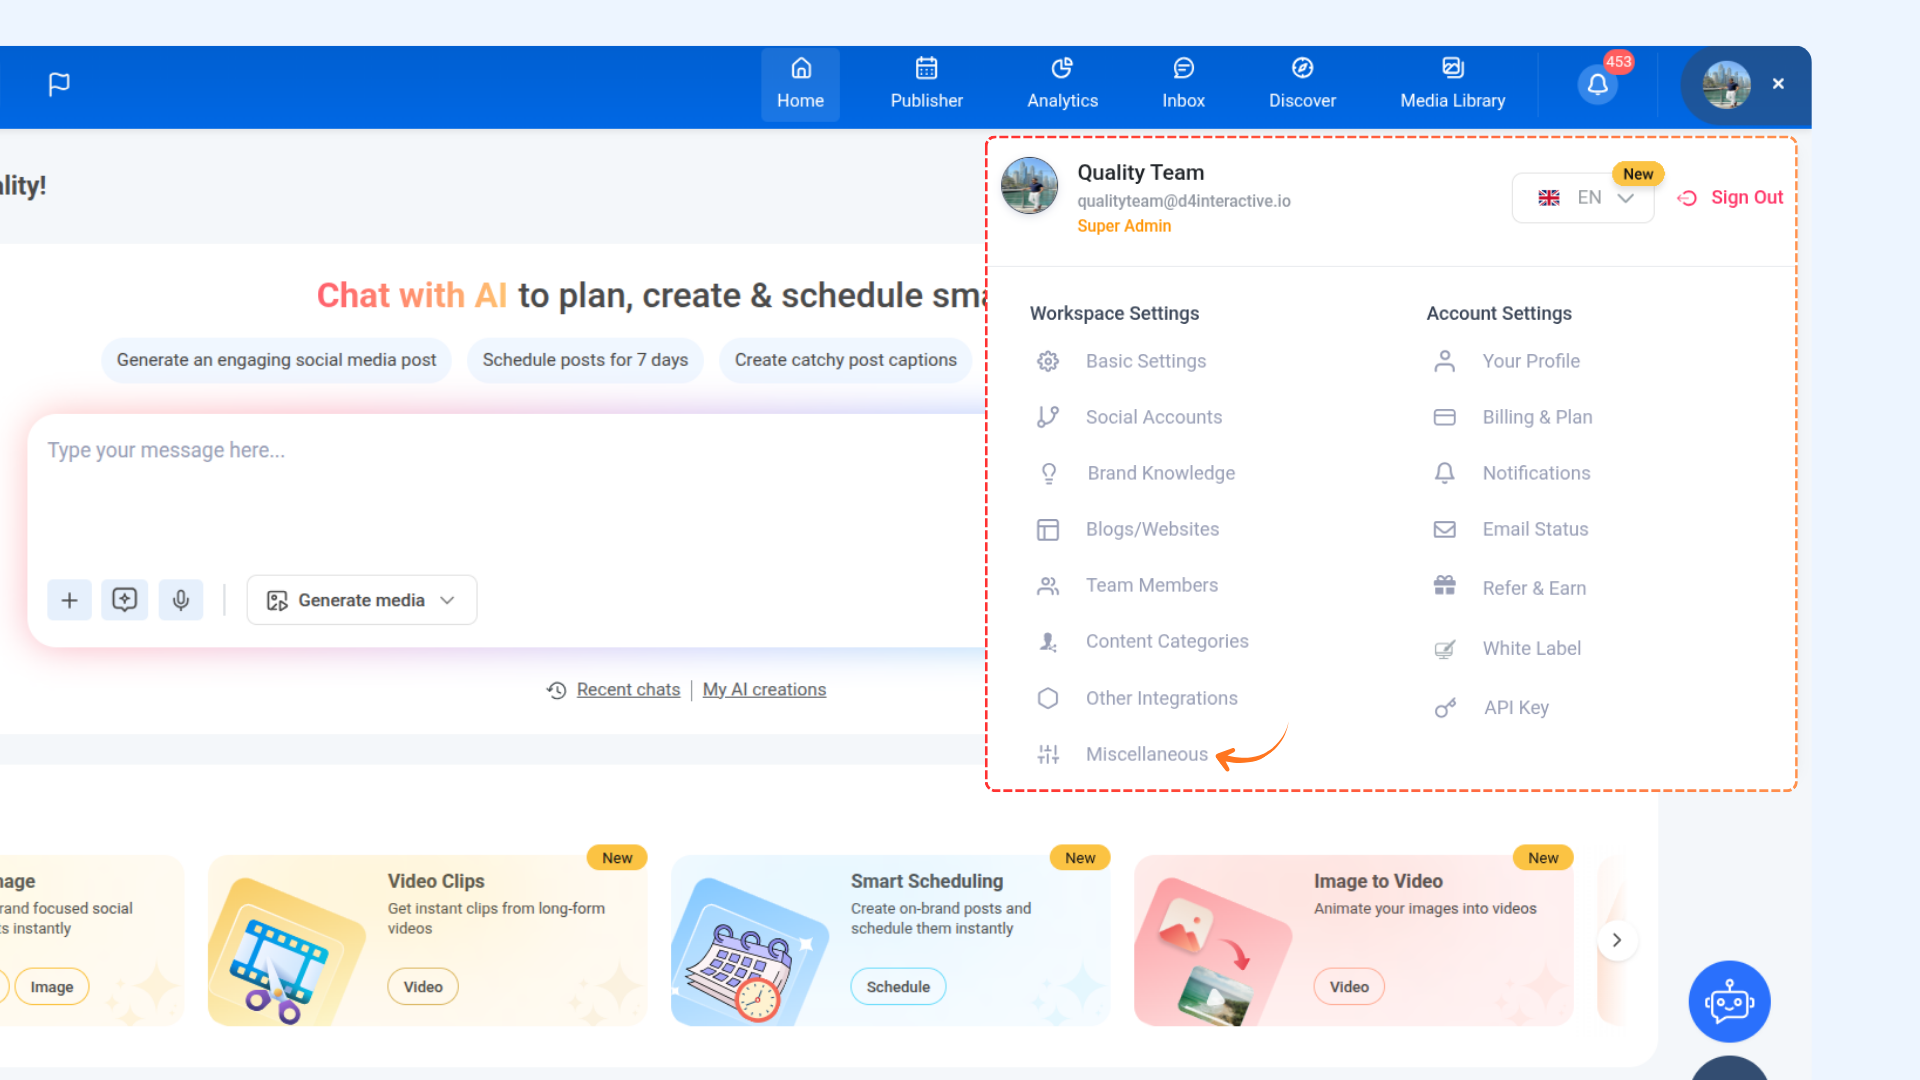
Task: Click the notifications bell icon
Action: pyautogui.click(x=1597, y=85)
